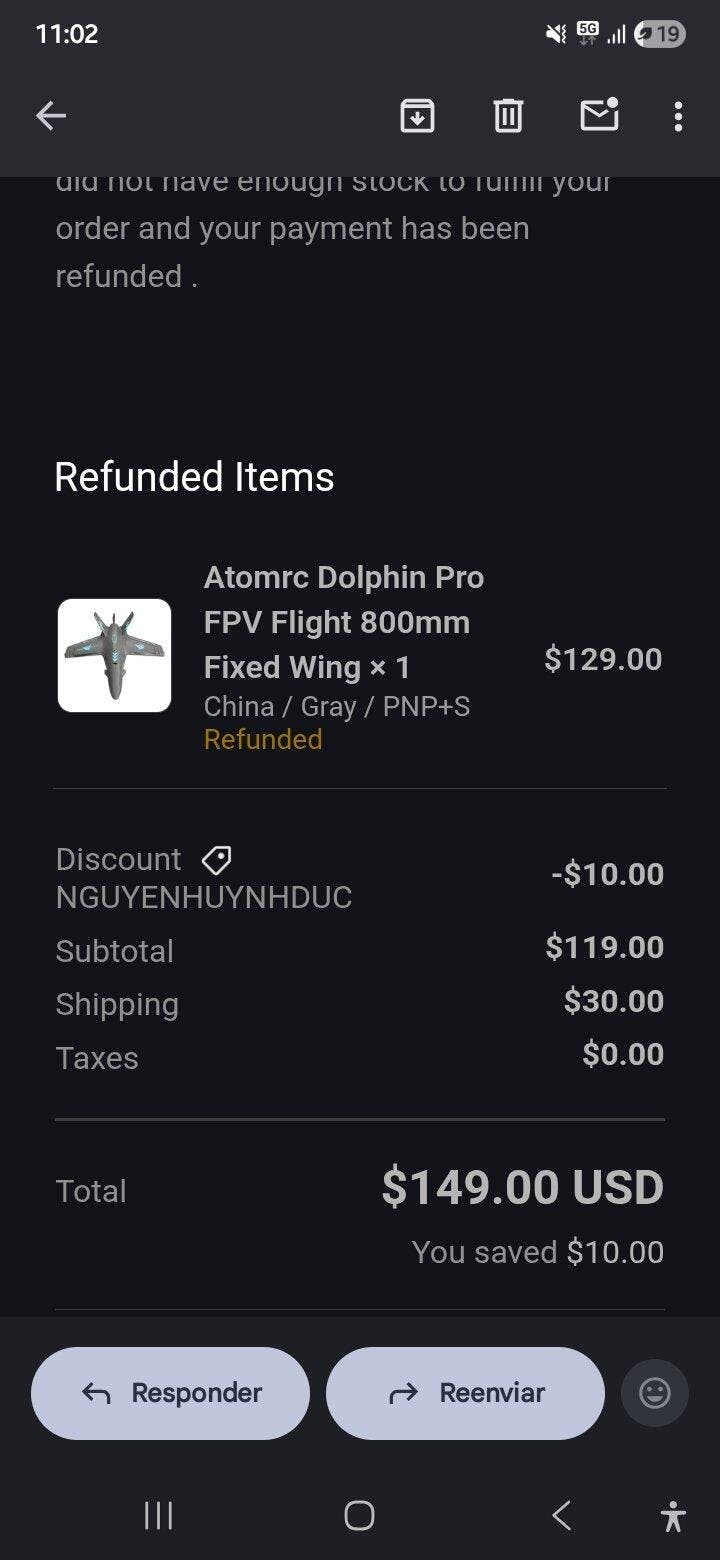
Task: Archive this email
Action: tap(417, 117)
